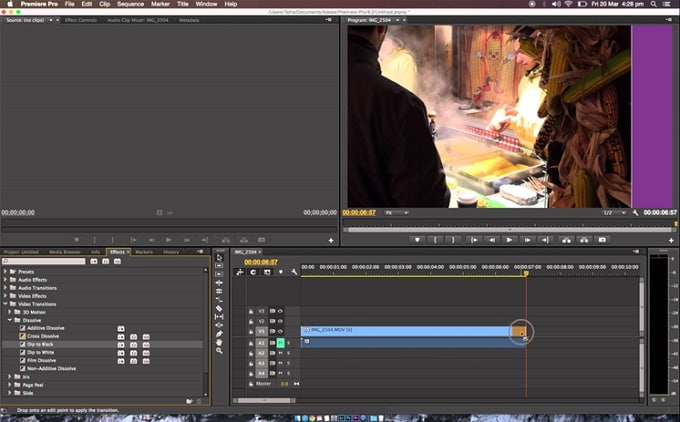Collapse the Dissolve folder
This screenshot has height=422, width=680.
(10, 320)
